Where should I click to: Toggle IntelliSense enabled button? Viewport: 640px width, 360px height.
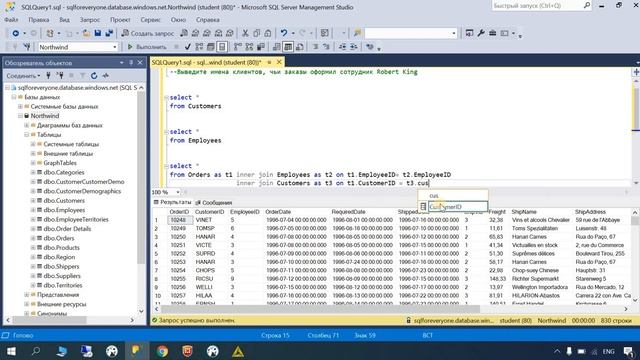click(x=222, y=47)
